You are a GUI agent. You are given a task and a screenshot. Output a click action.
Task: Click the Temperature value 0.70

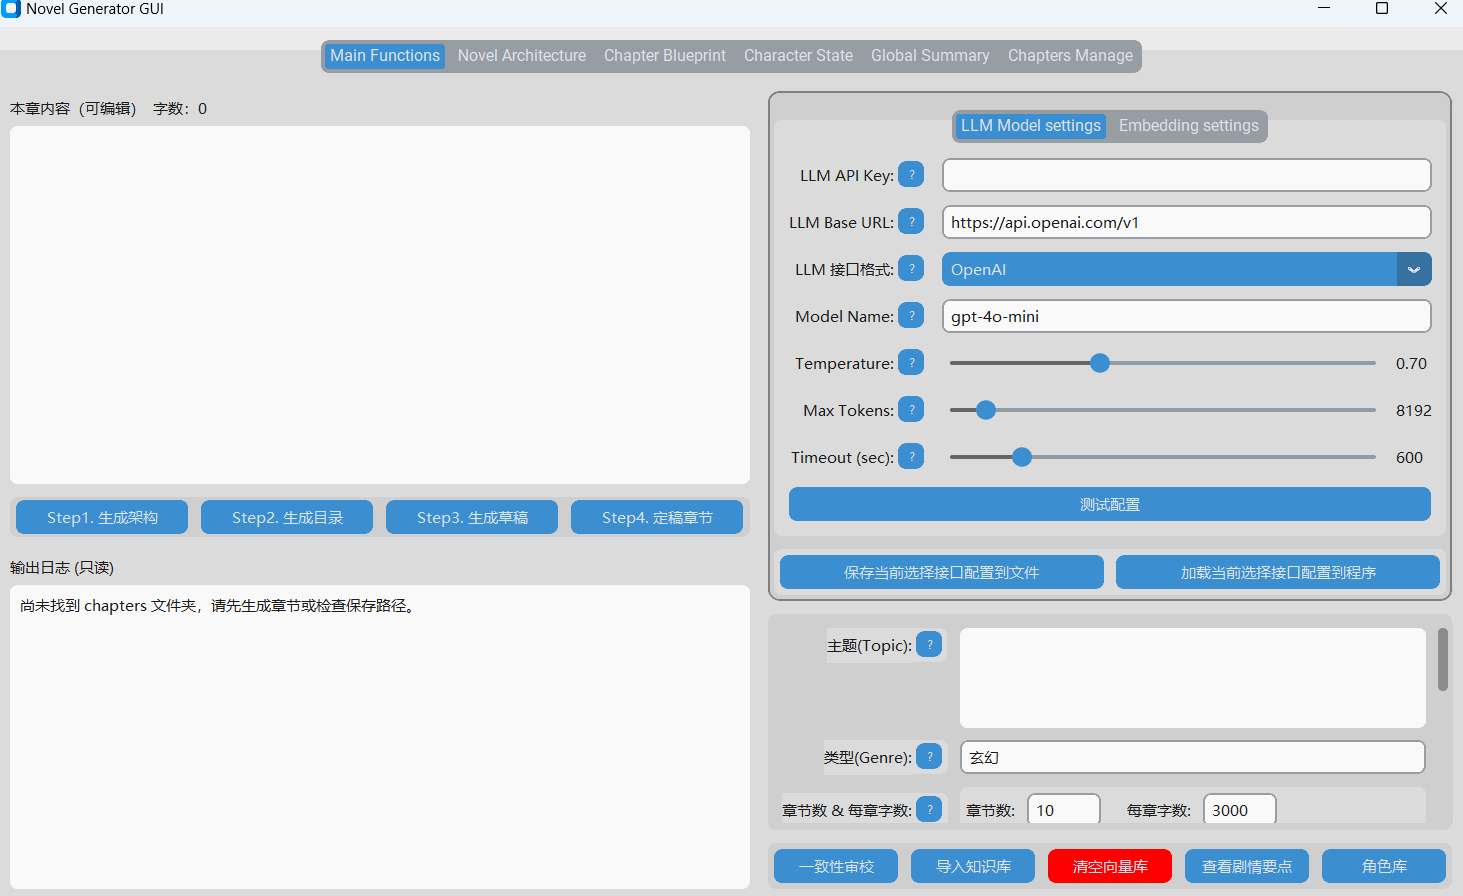pos(1411,364)
